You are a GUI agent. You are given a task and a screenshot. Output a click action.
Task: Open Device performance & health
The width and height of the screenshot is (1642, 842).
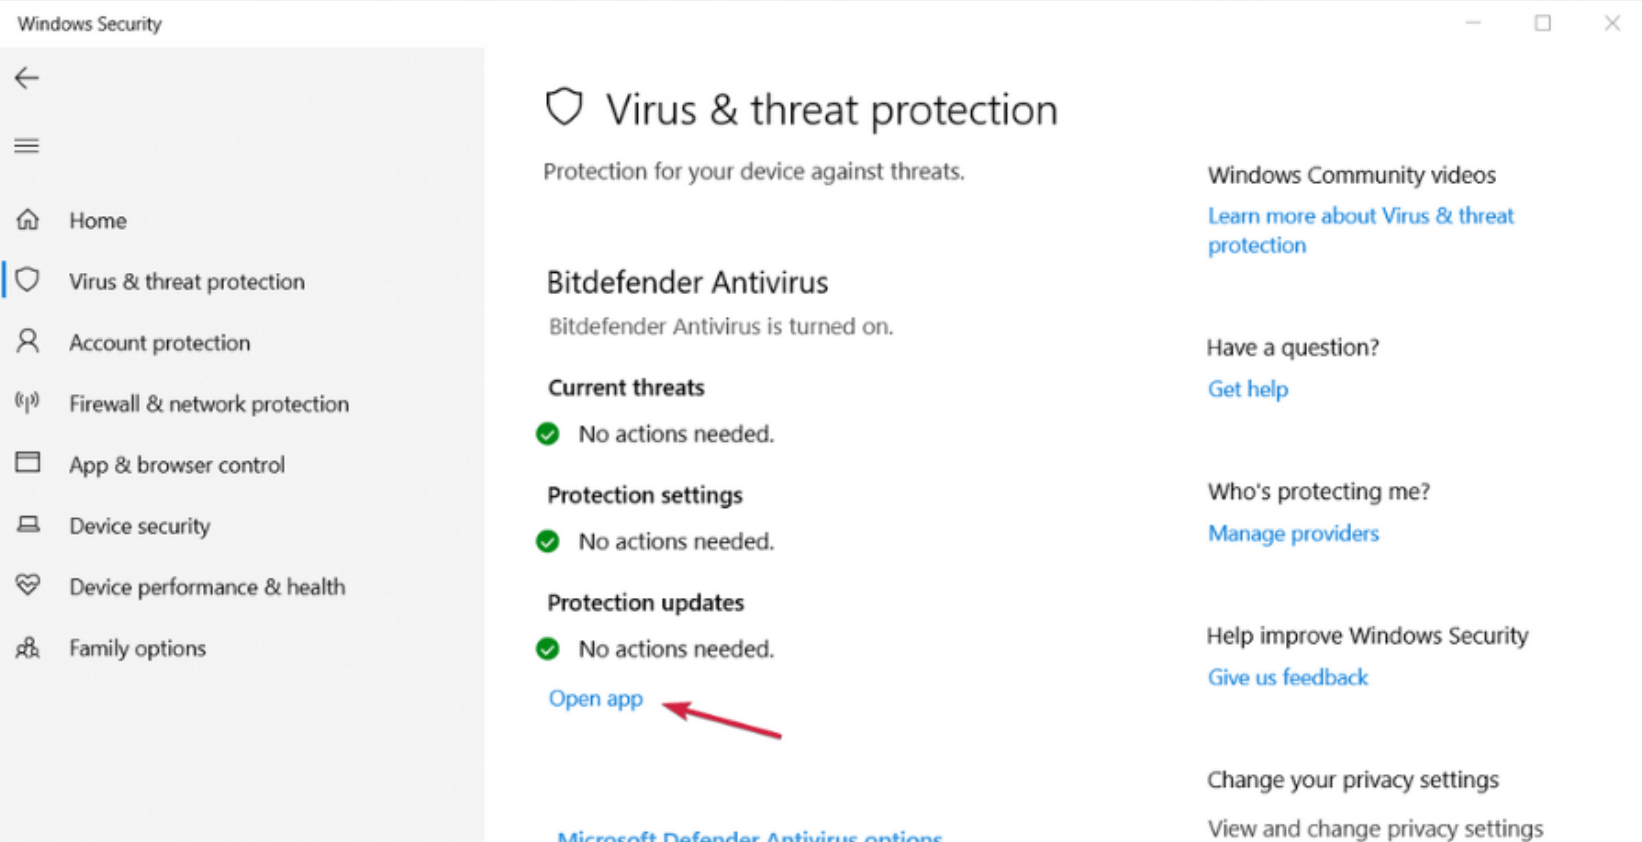pos(207,587)
